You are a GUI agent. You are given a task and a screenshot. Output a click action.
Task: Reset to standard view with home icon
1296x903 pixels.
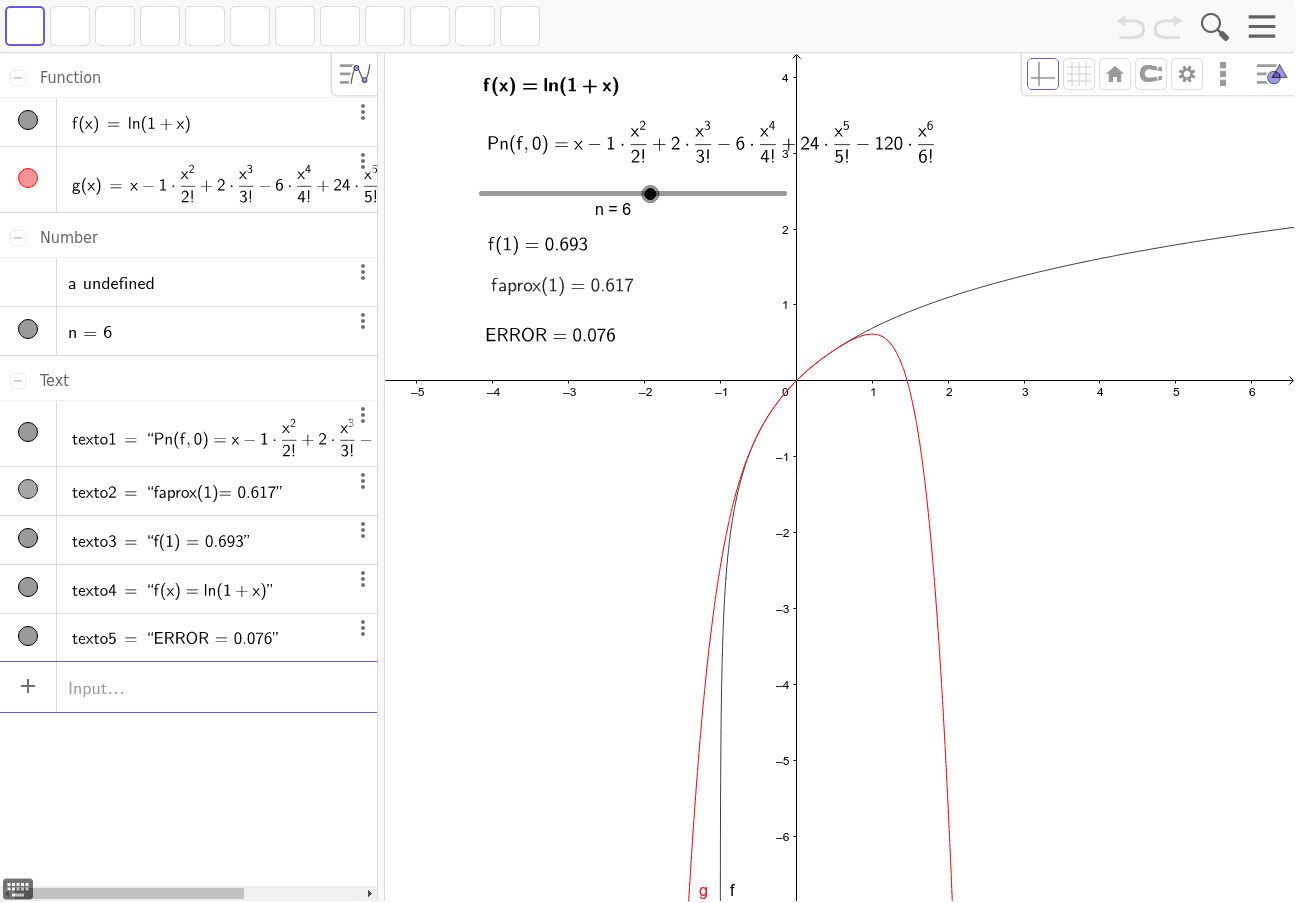tap(1115, 74)
